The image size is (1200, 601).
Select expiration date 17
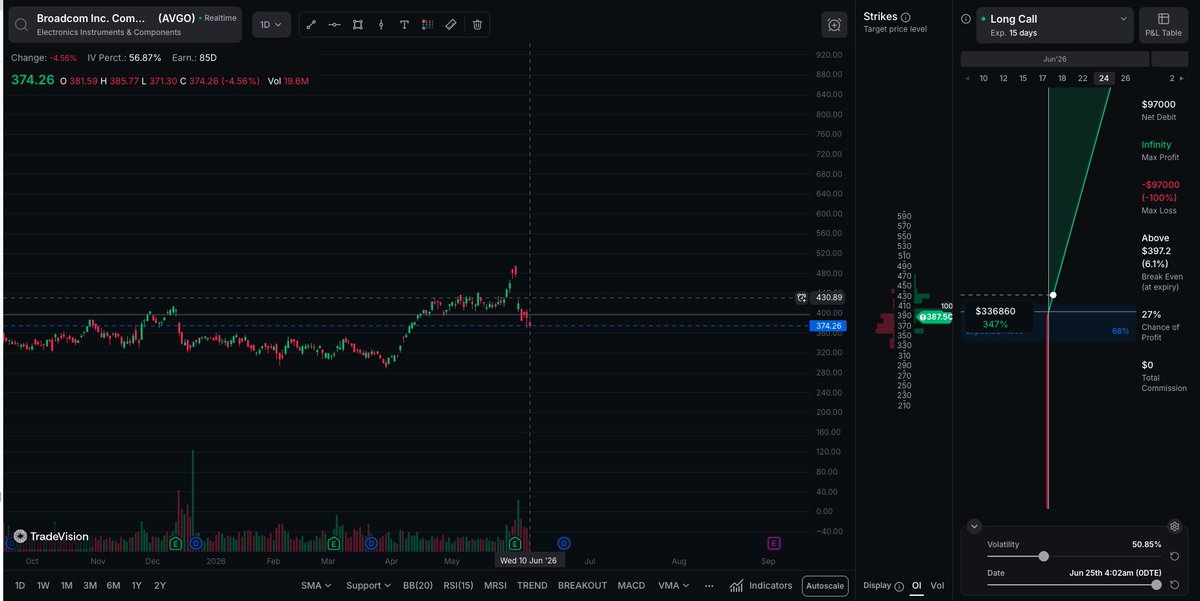point(1043,78)
